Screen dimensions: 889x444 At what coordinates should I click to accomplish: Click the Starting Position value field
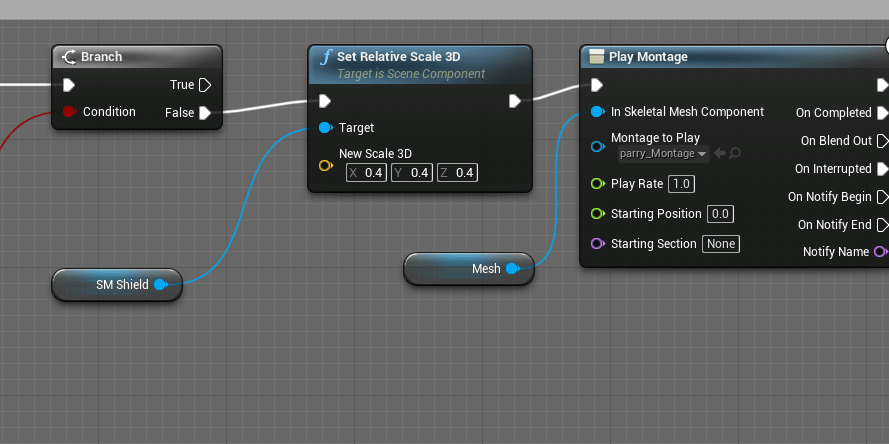[x=720, y=214]
